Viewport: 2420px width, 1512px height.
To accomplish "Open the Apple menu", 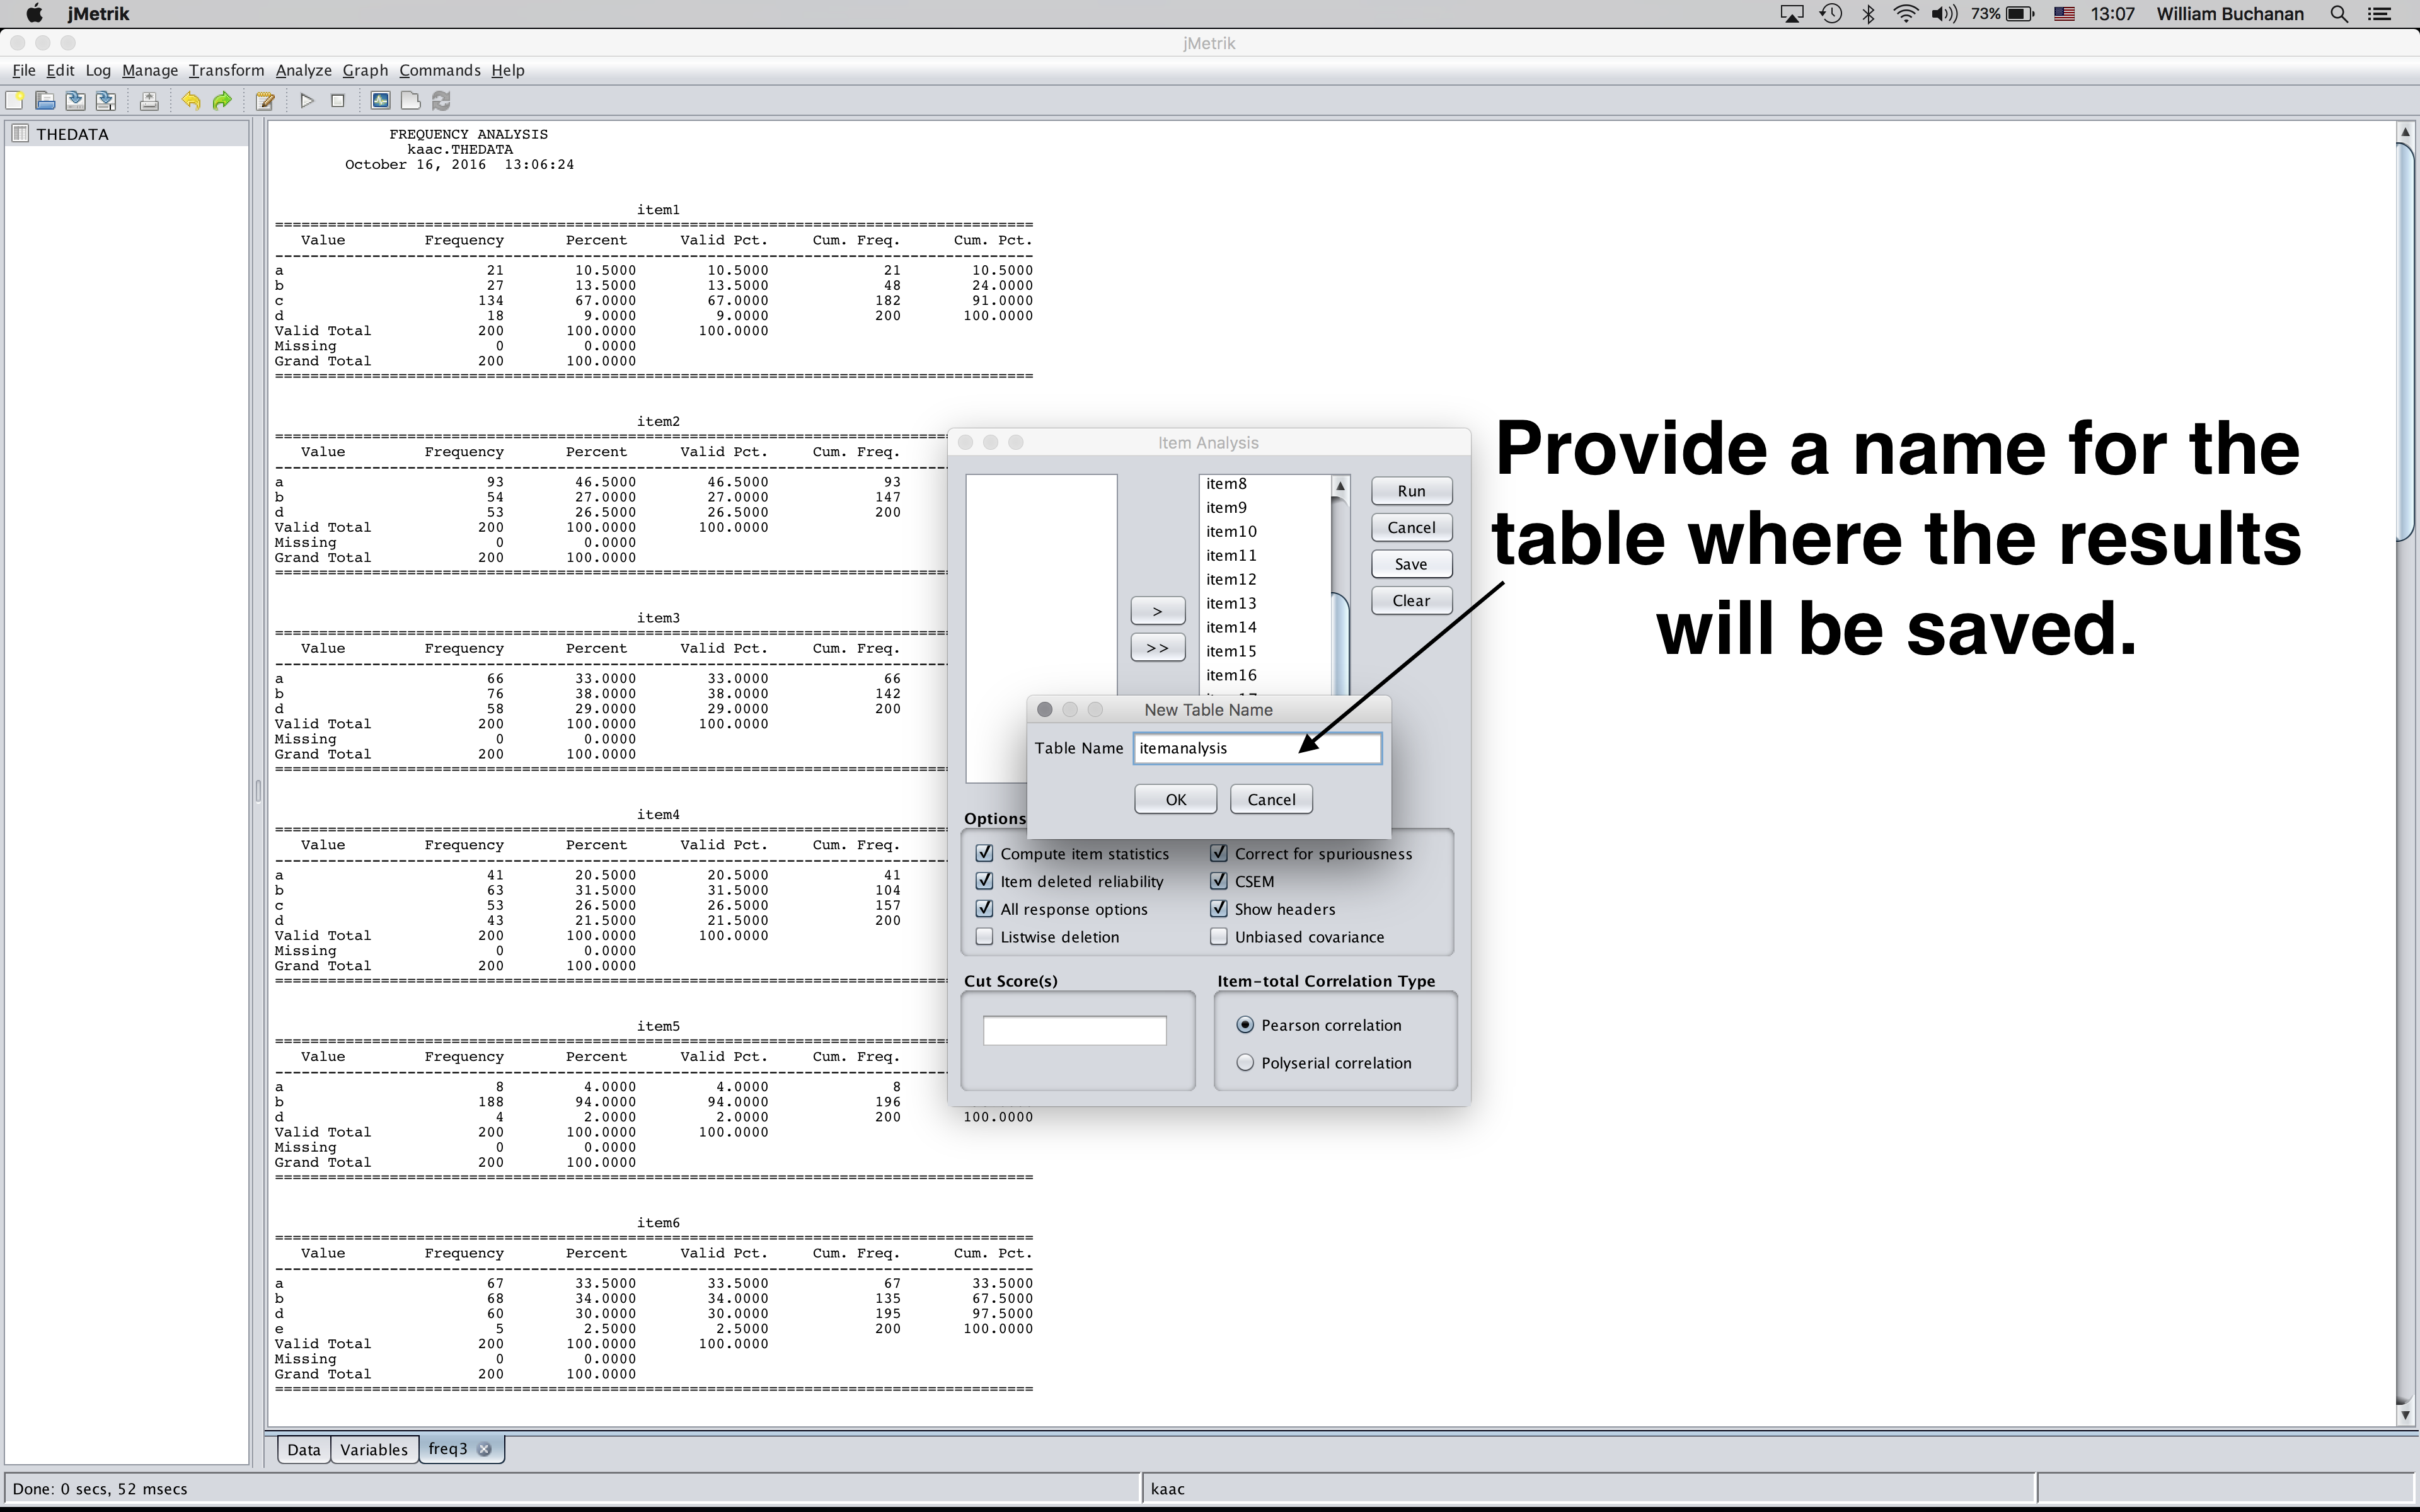I will pos(34,14).
